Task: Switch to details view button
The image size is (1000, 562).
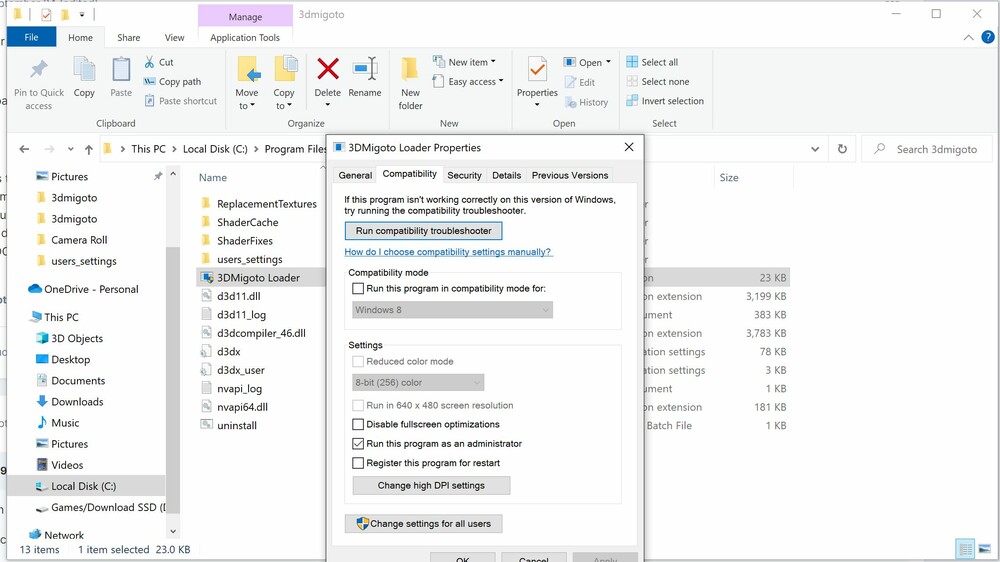Action: pyautogui.click(x=966, y=549)
